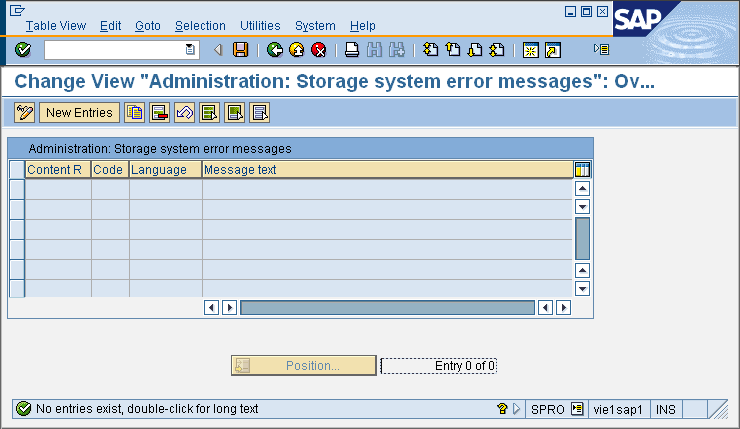Click the horizontal scrollbar of the table
The width and height of the screenshot is (740, 429).
pos(387,307)
